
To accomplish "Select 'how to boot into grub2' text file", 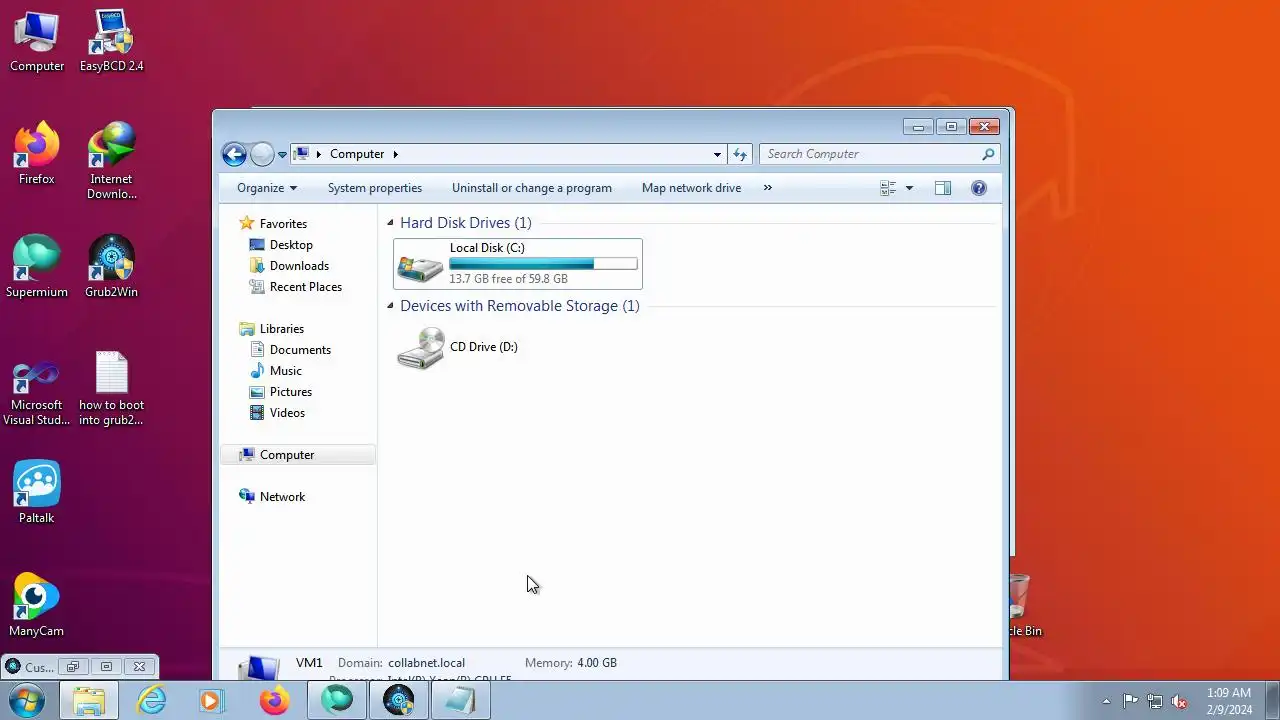I will (x=111, y=389).
